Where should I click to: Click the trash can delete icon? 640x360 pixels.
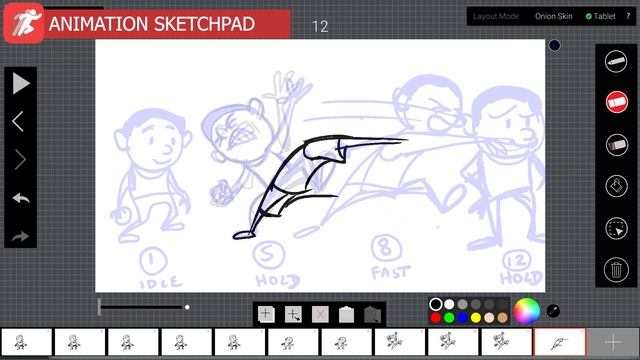tap(616, 269)
